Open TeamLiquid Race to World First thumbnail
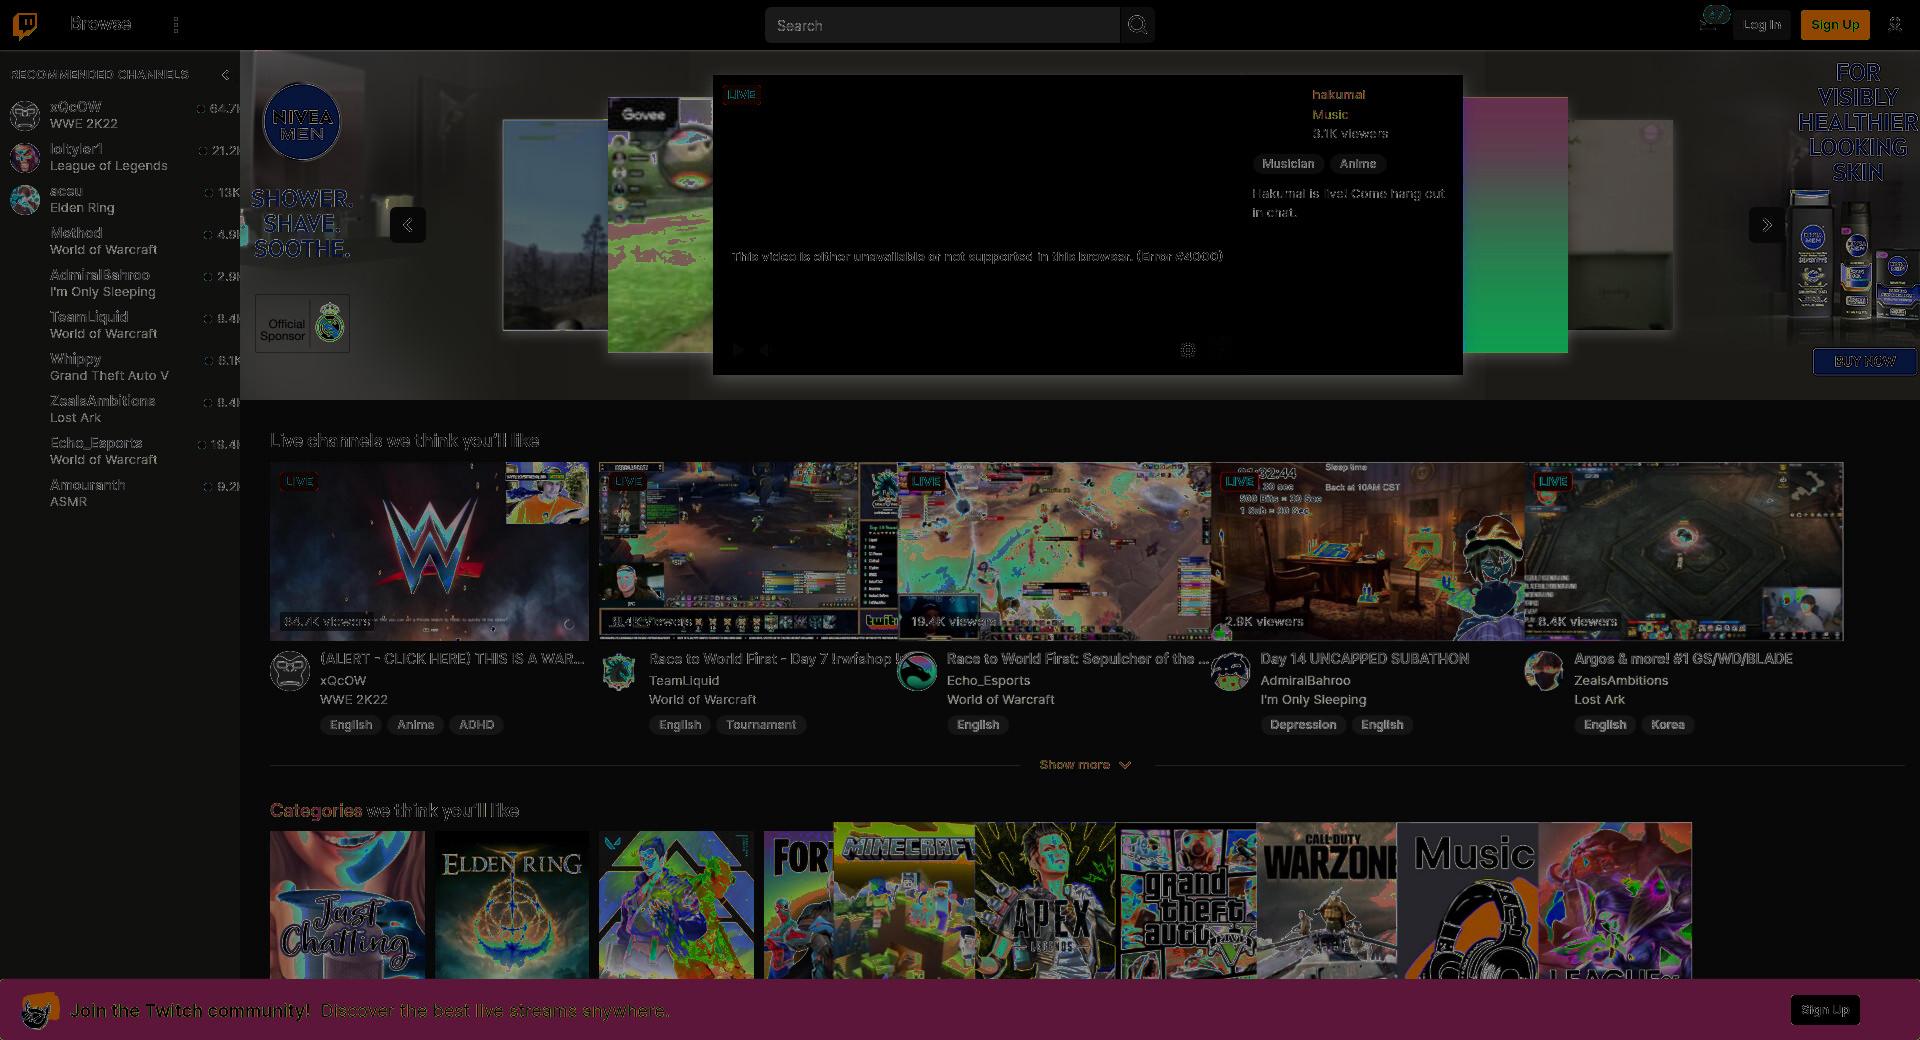 pos(748,551)
